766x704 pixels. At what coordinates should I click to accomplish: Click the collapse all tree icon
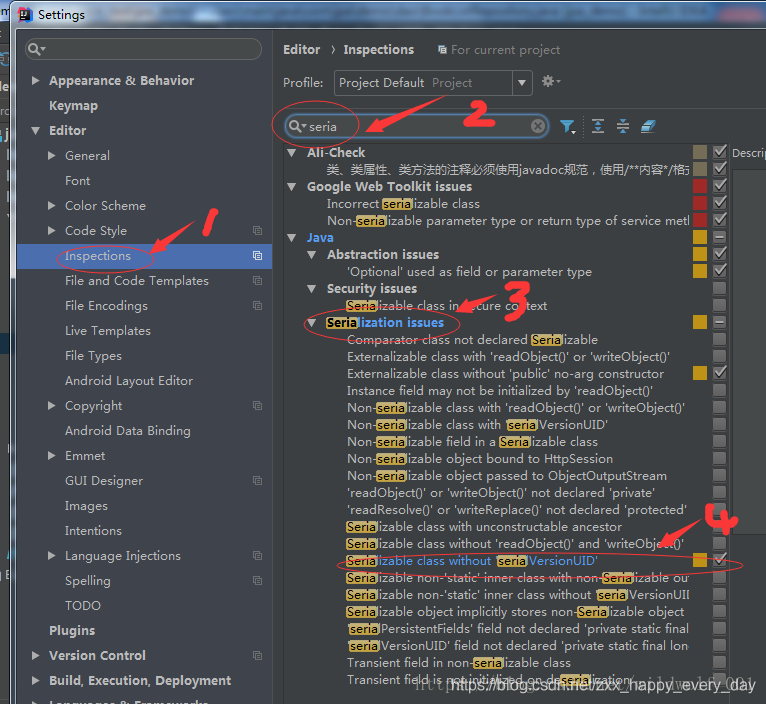623,126
